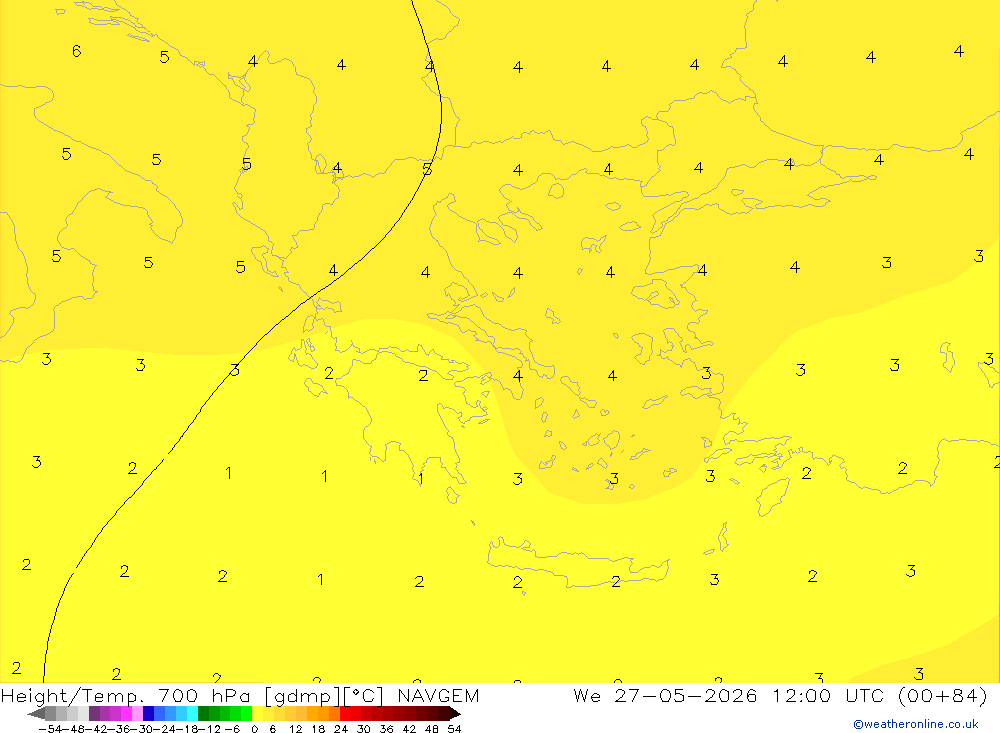Click the '[°C]' unit label in the title
The width and height of the screenshot is (1000, 733).
pyautogui.click(x=364, y=696)
